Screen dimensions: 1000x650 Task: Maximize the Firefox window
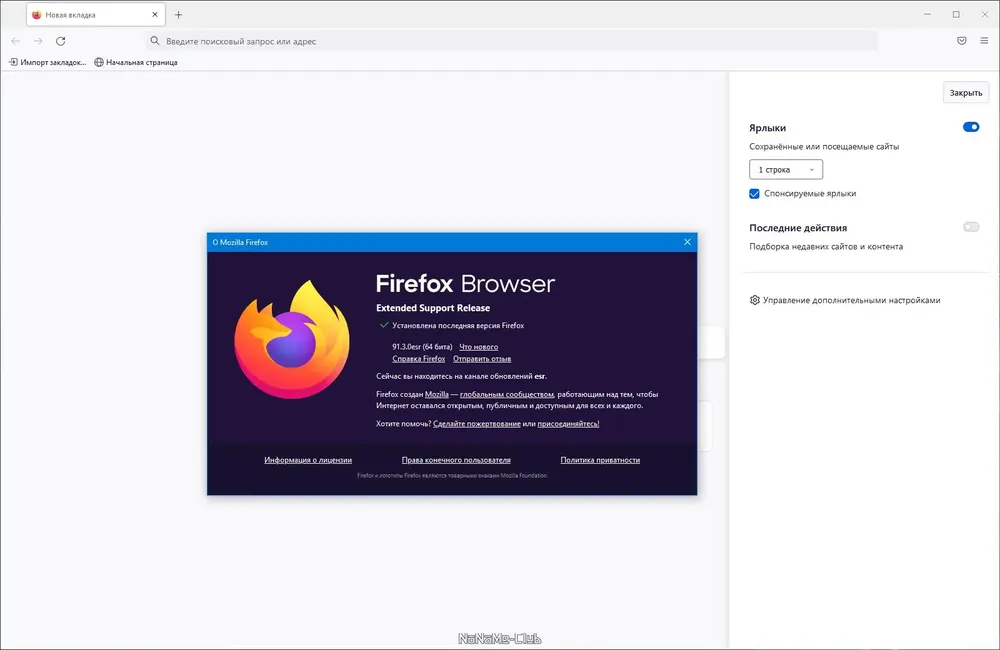(956, 15)
